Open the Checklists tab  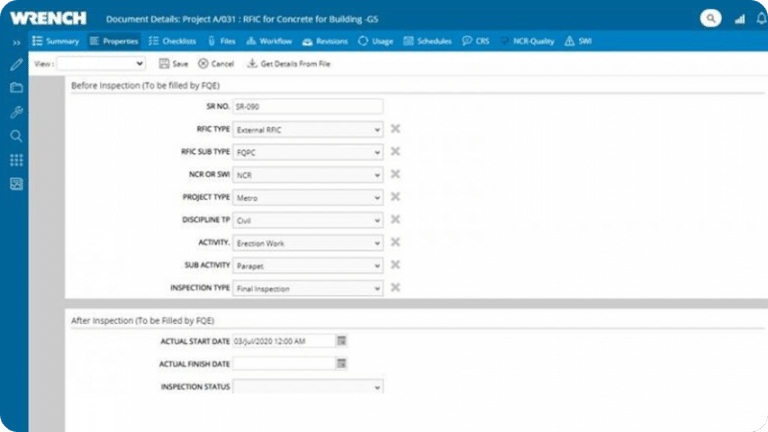[172, 41]
